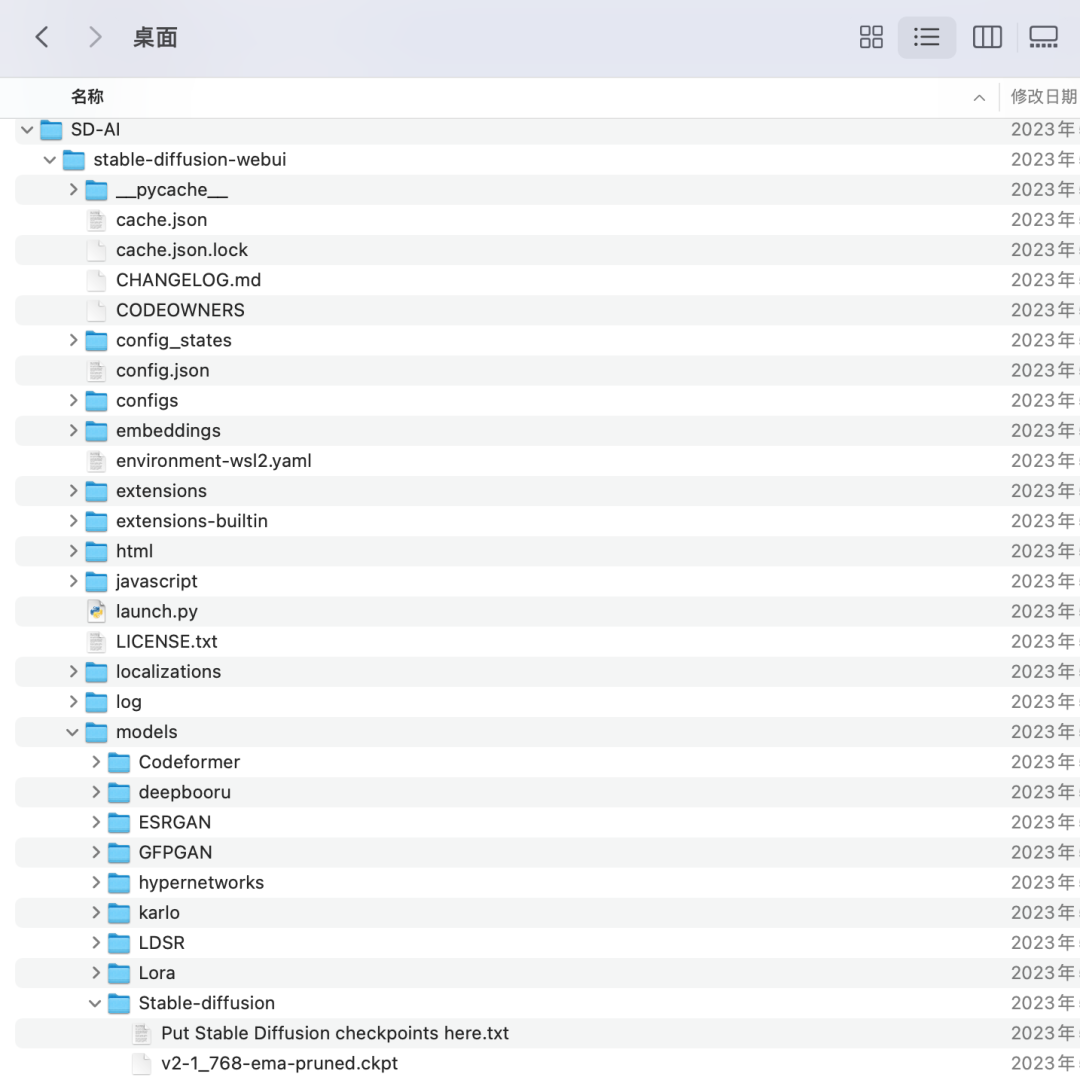Click the config.json file icon
1080x1077 pixels.
(x=96, y=371)
